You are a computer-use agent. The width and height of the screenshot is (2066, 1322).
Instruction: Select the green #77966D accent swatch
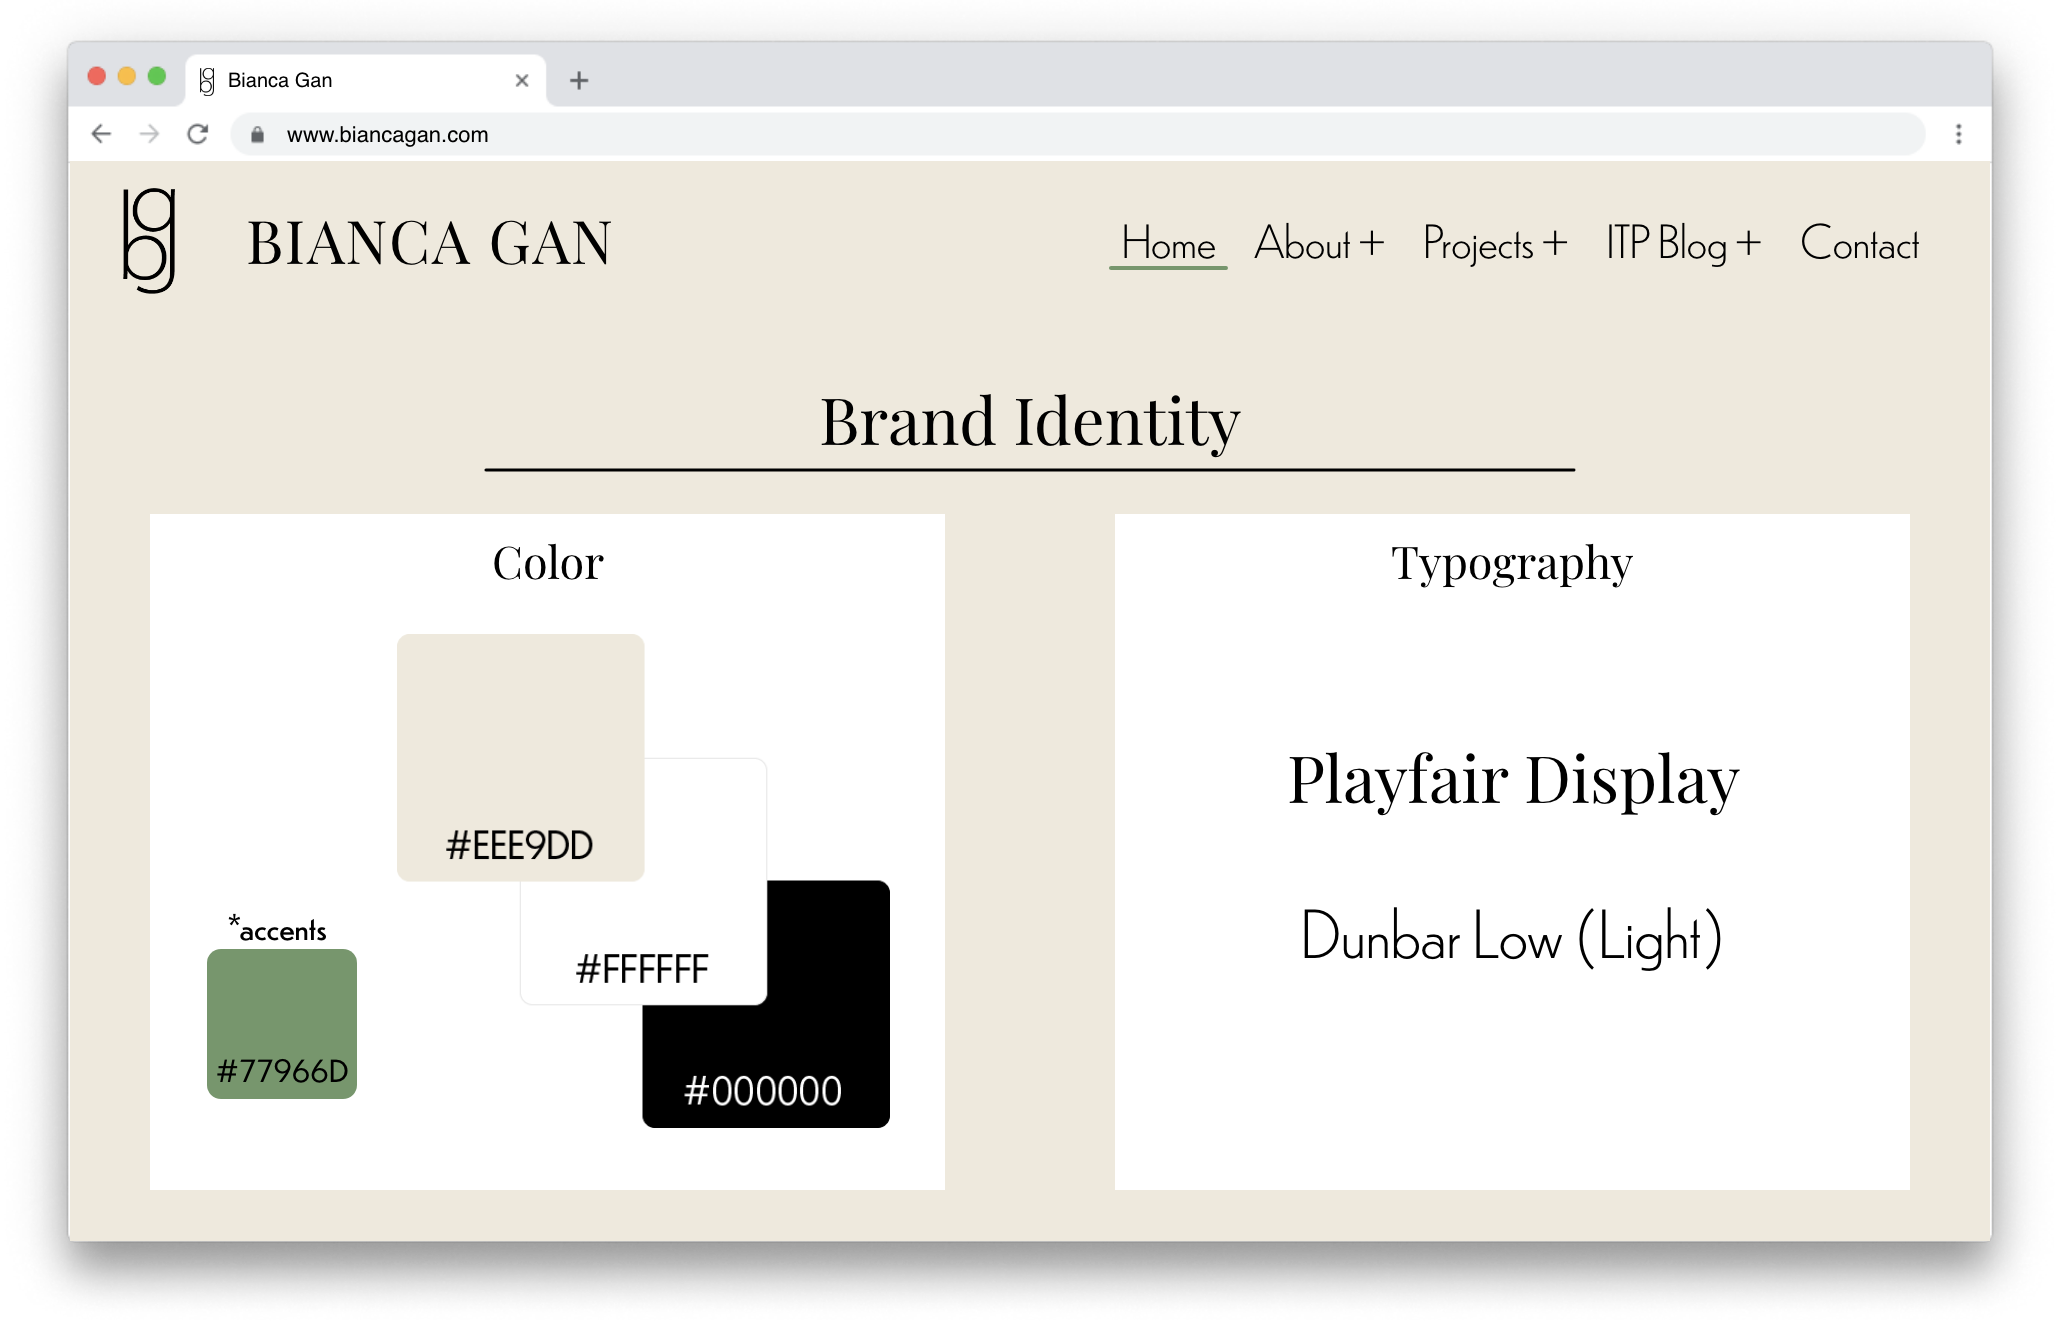282,1023
